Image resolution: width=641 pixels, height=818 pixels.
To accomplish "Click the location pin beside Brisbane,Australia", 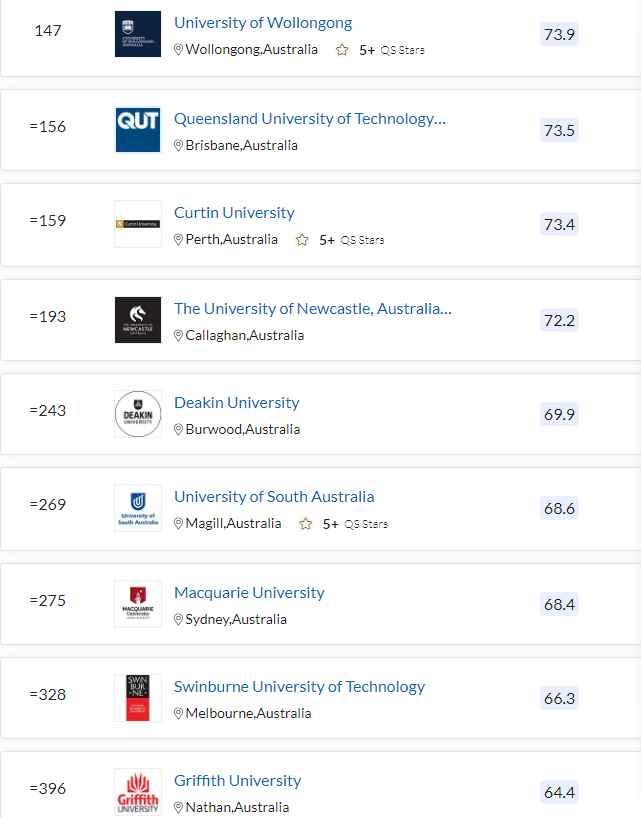I will pos(178,145).
